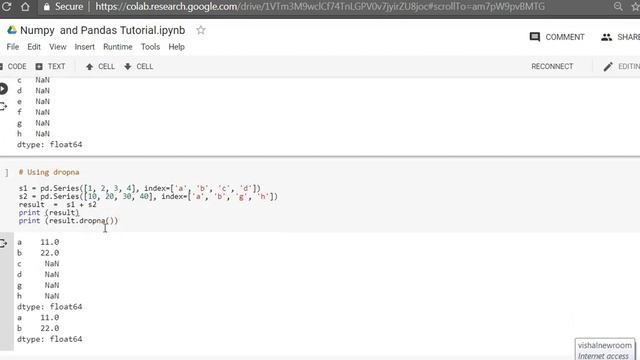Move cell down with arrow icon
The width and height of the screenshot is (640, 360).
[138, 67]
